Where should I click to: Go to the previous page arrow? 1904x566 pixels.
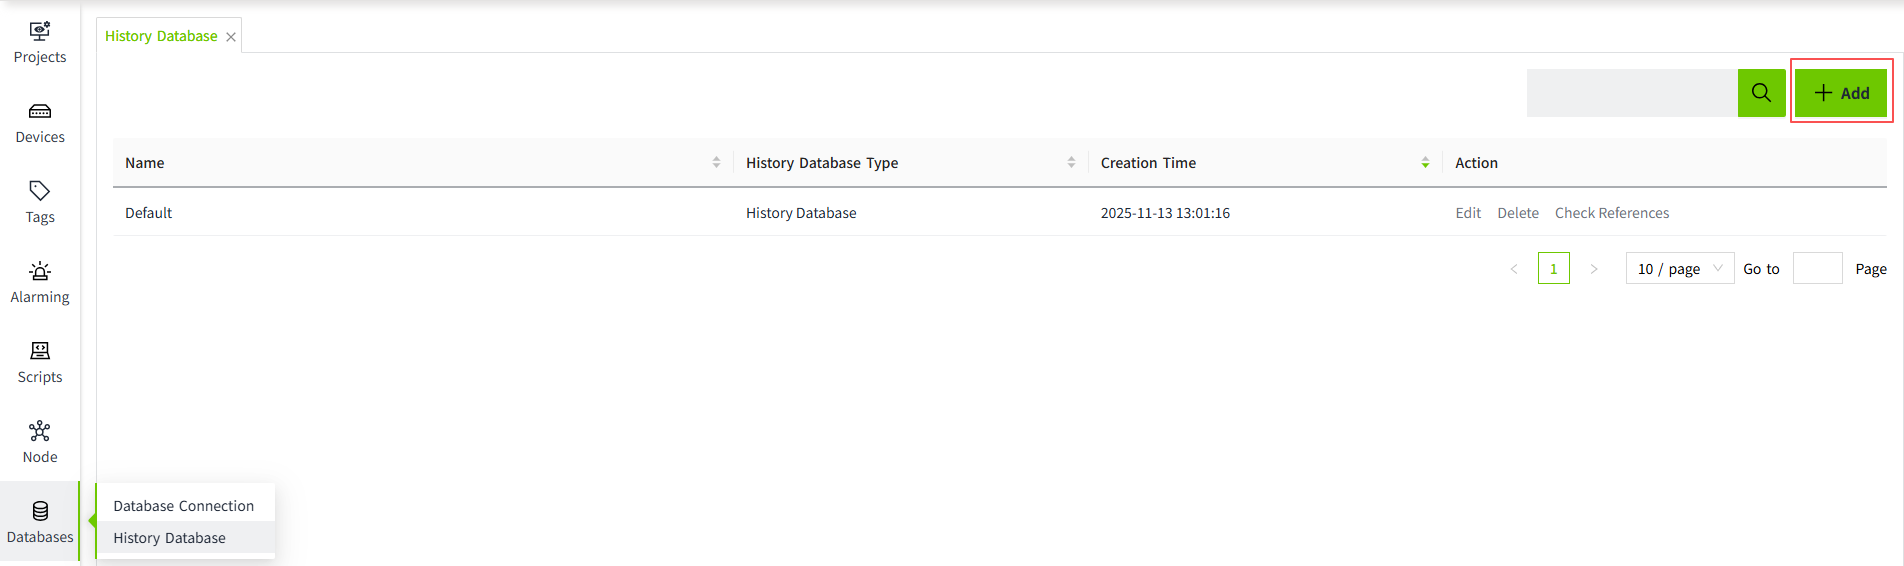point(1514,269)
